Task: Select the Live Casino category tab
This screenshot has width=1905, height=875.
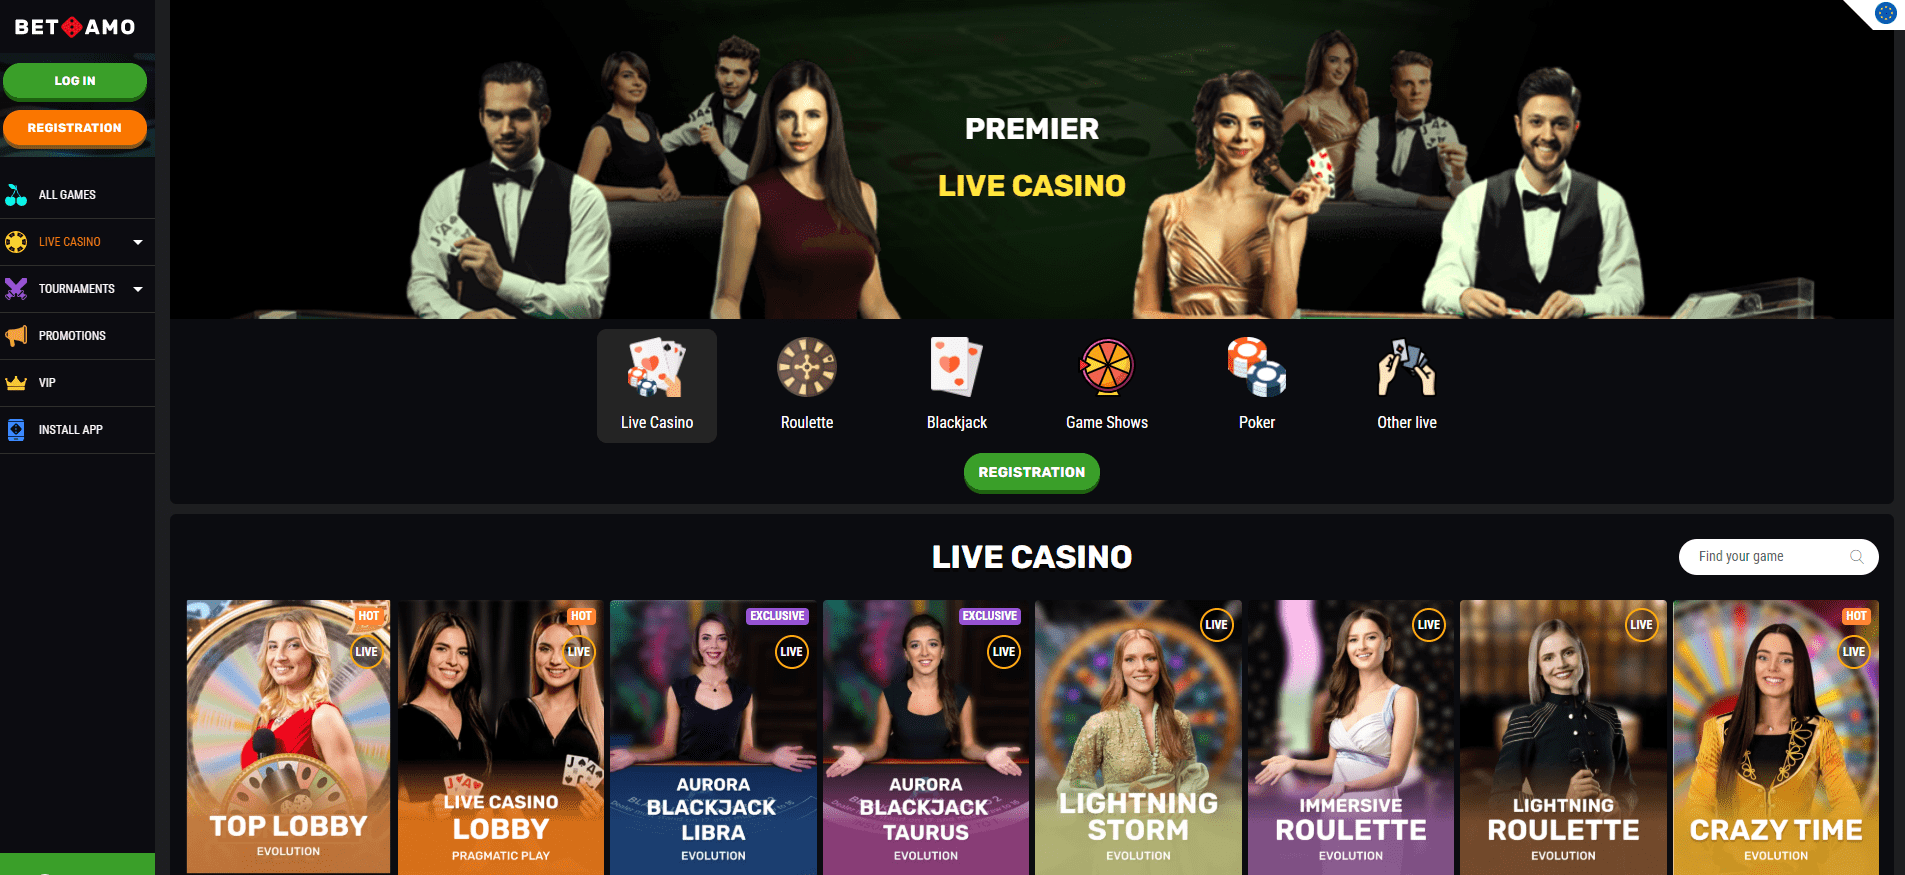Action: tap(657, 386)
